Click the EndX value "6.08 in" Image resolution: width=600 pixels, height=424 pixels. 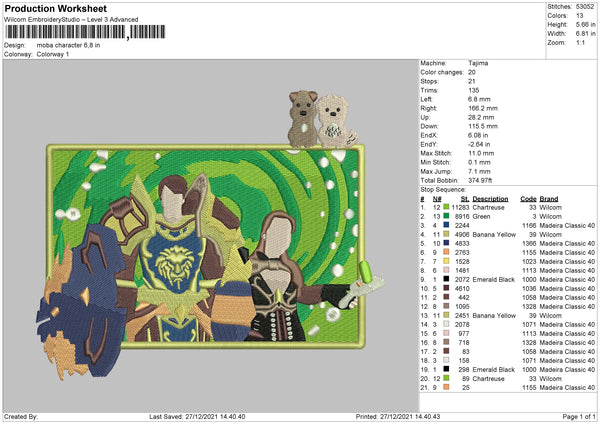click(478, 135)
